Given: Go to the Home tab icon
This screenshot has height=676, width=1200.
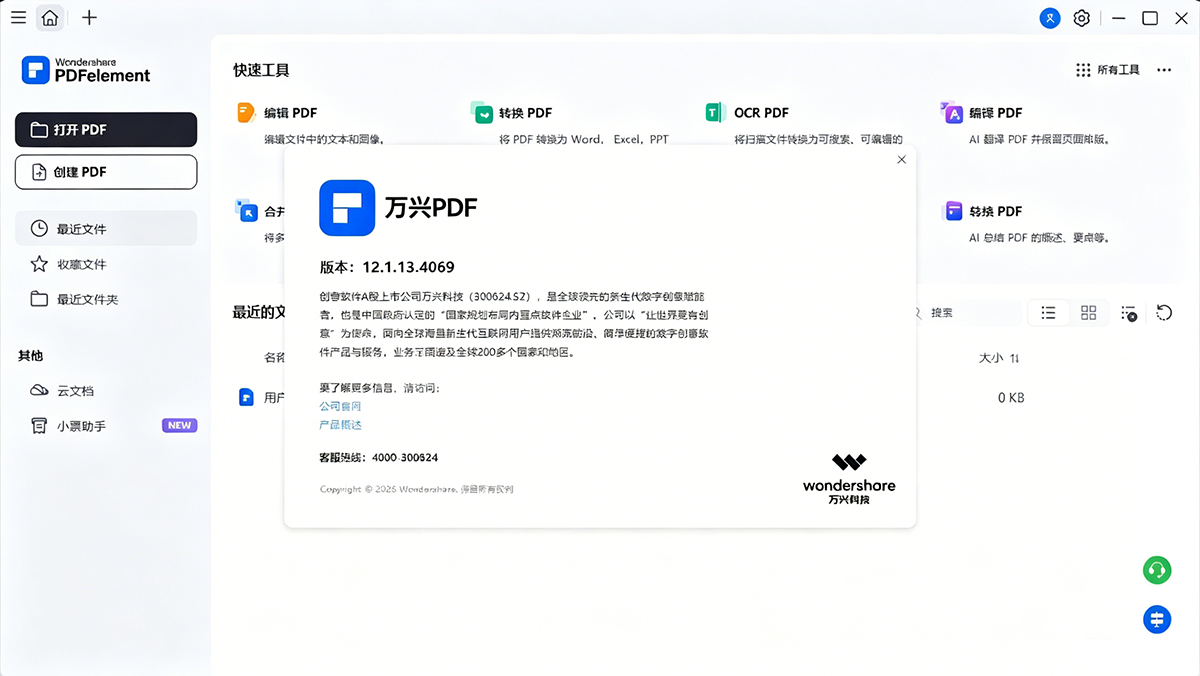Looking at the screenshot, I should tap(50, 17).
